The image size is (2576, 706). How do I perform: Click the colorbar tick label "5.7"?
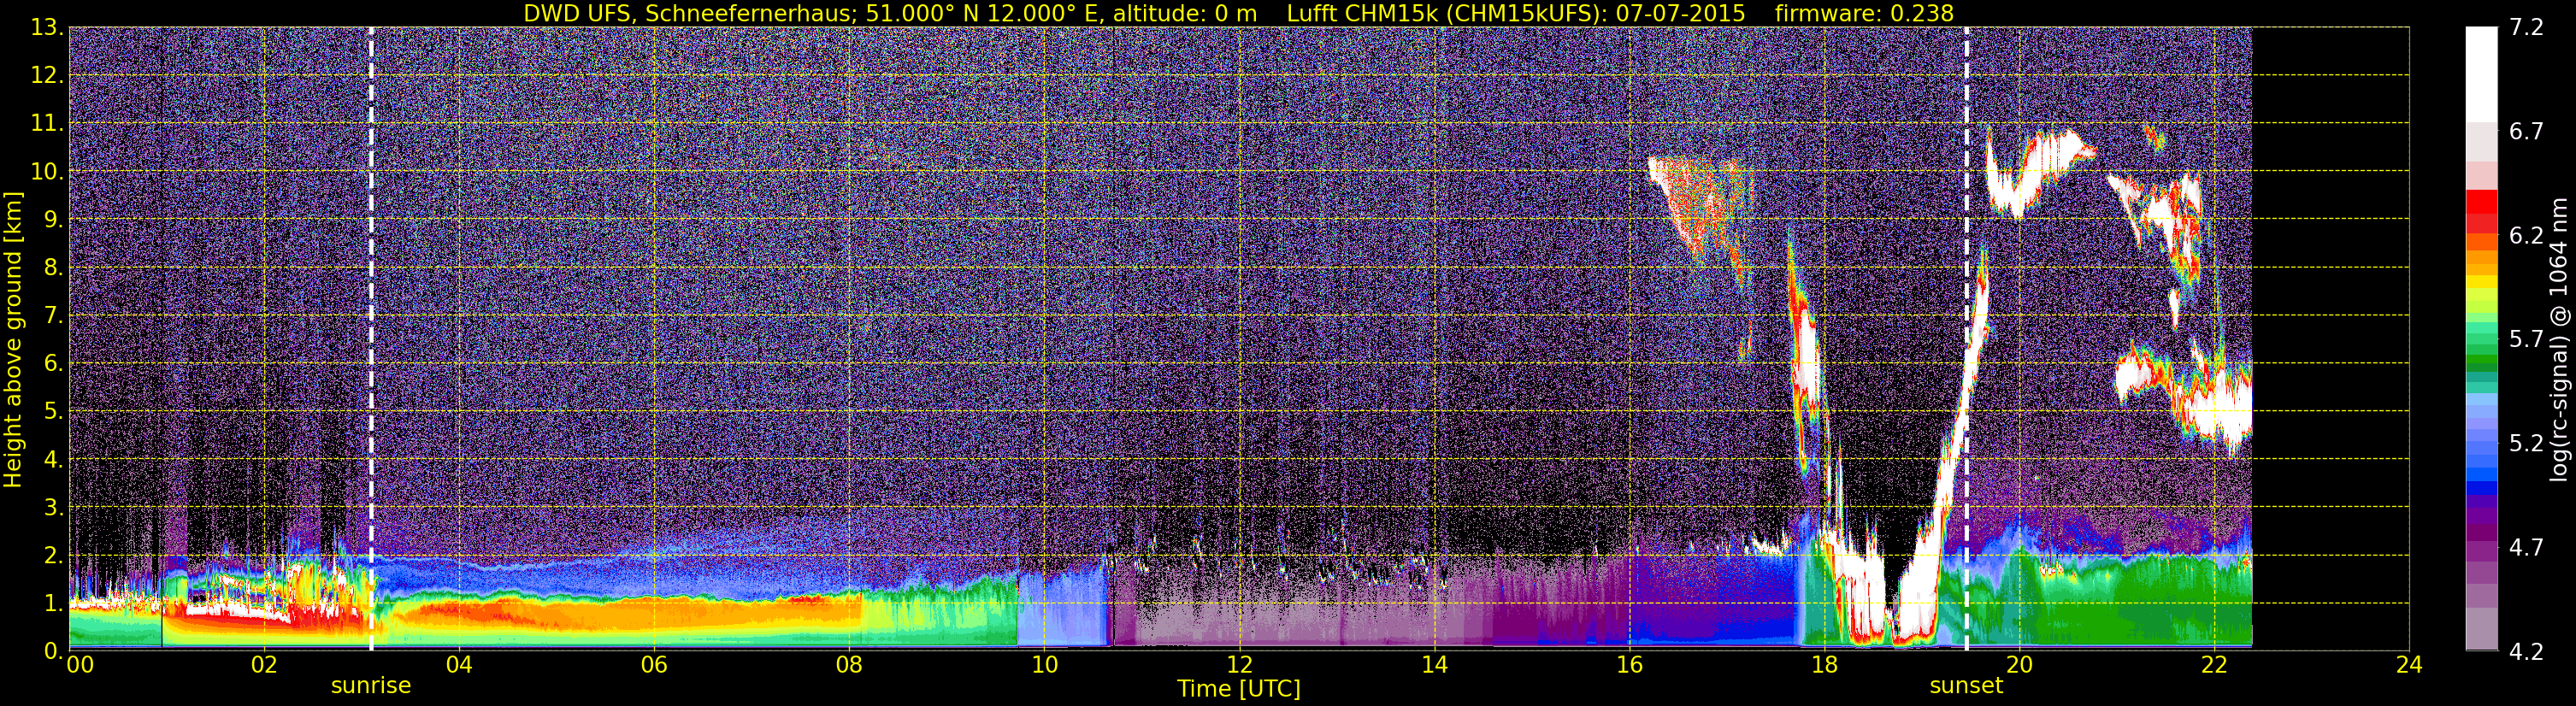(x=2526, y=340)
